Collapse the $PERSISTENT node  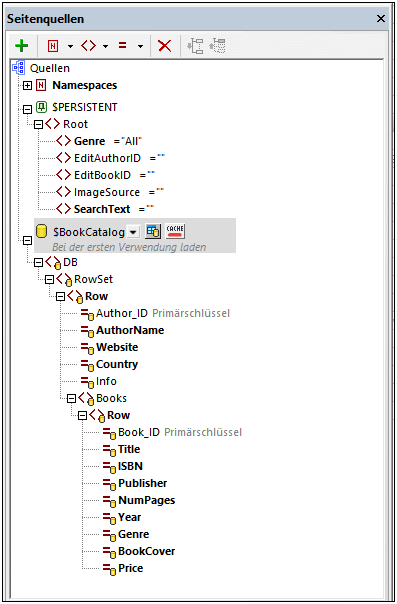coord(27,110)
